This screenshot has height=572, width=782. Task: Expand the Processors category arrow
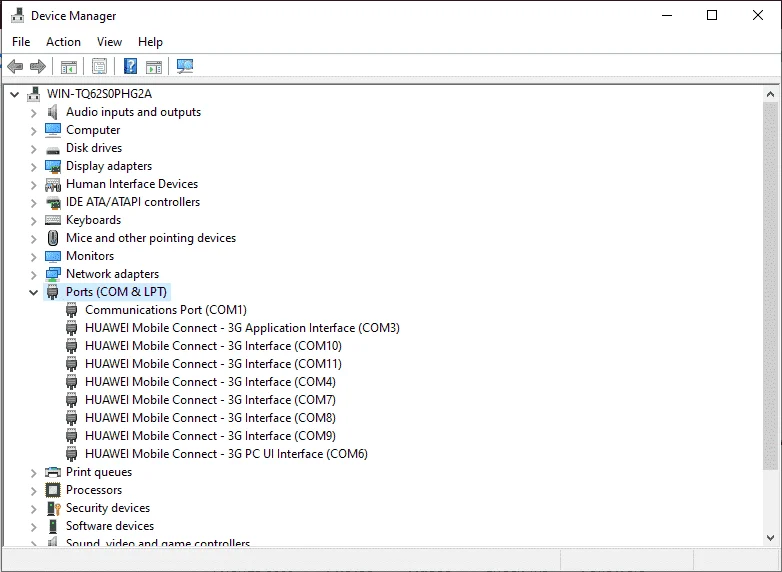pyautogui.click(x=33, y=490)
